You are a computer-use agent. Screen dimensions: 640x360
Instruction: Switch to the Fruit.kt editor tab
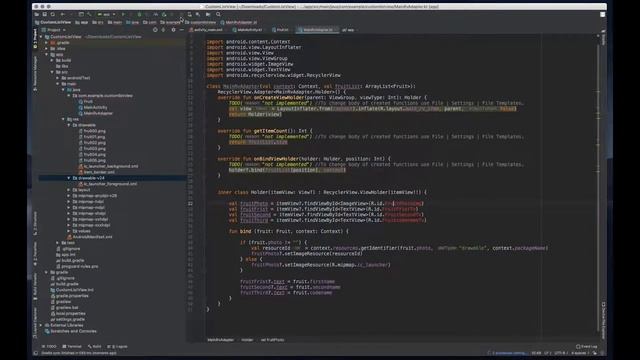pyautogui.click(x=280, y=30)
